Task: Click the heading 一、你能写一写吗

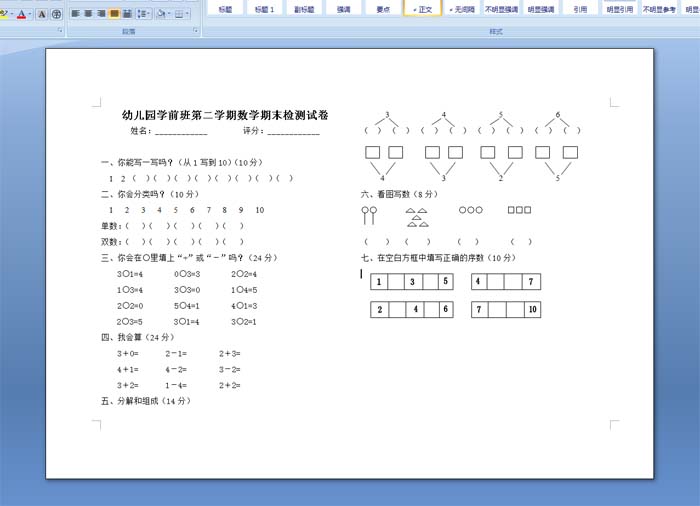Action: 183,163
